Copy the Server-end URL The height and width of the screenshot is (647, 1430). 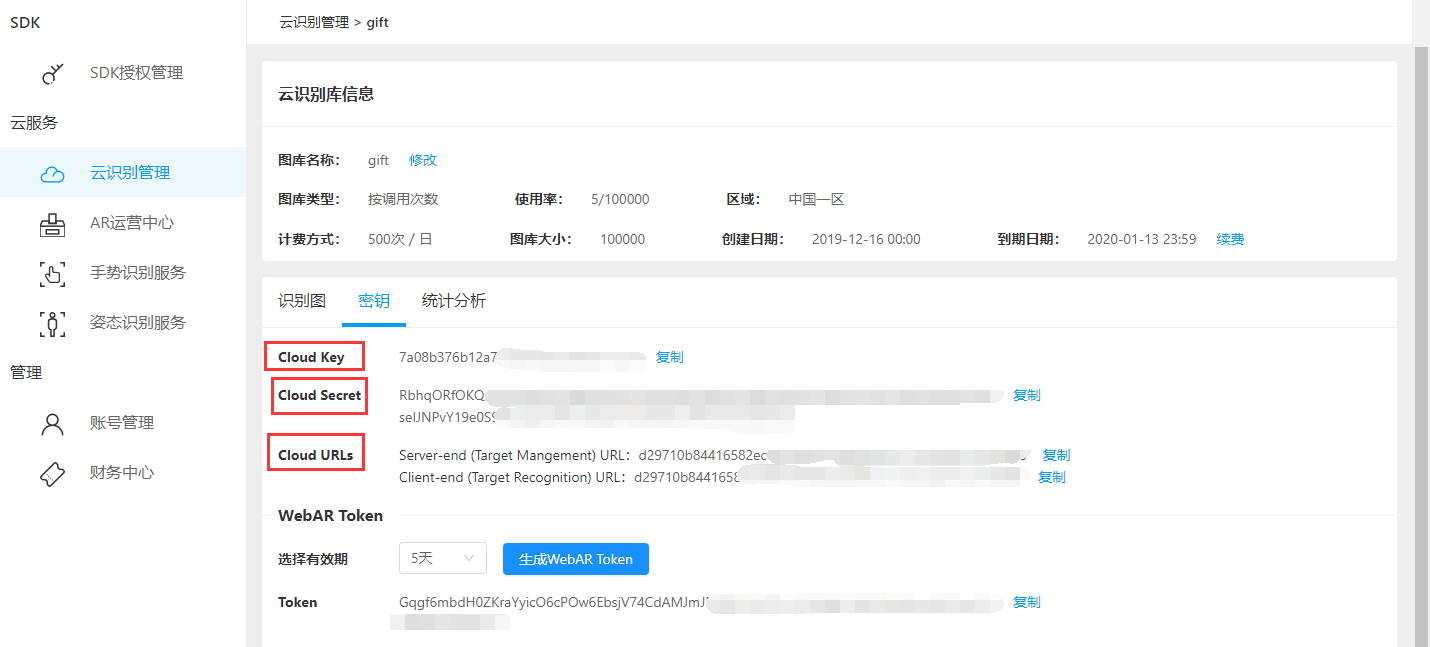point(1057,455)
